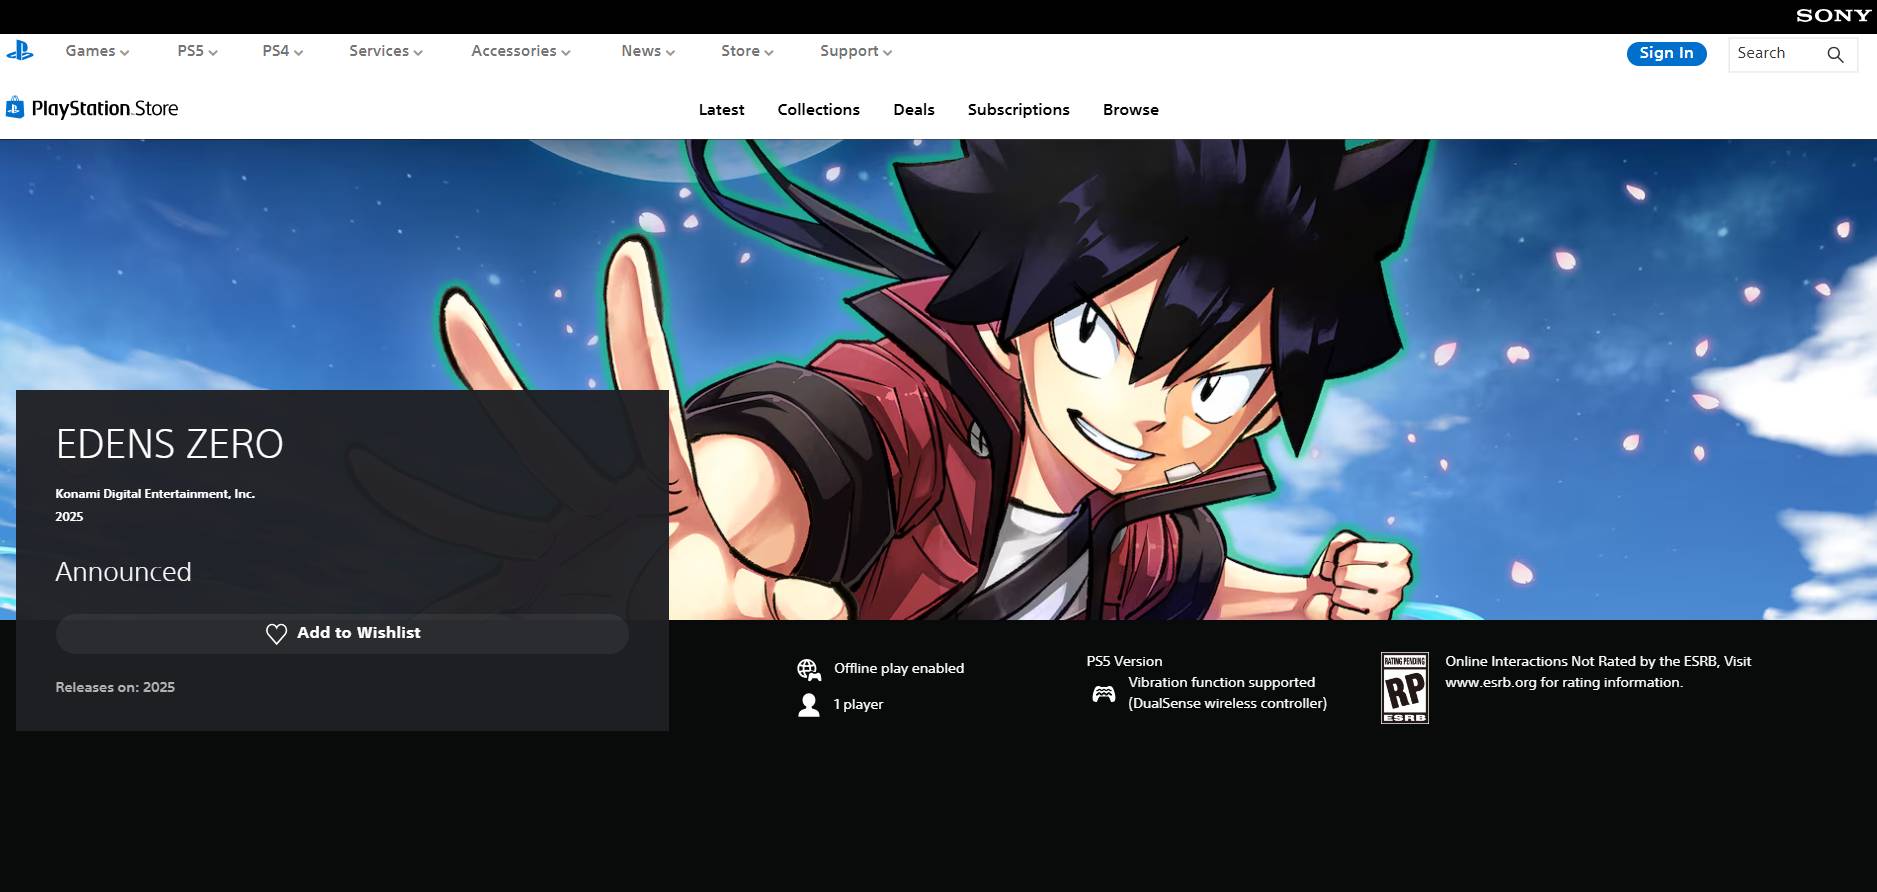Click the Konami Digital Entertainment publisher text
Screen dimensions: 1877x892
click(x=155, y=494)
